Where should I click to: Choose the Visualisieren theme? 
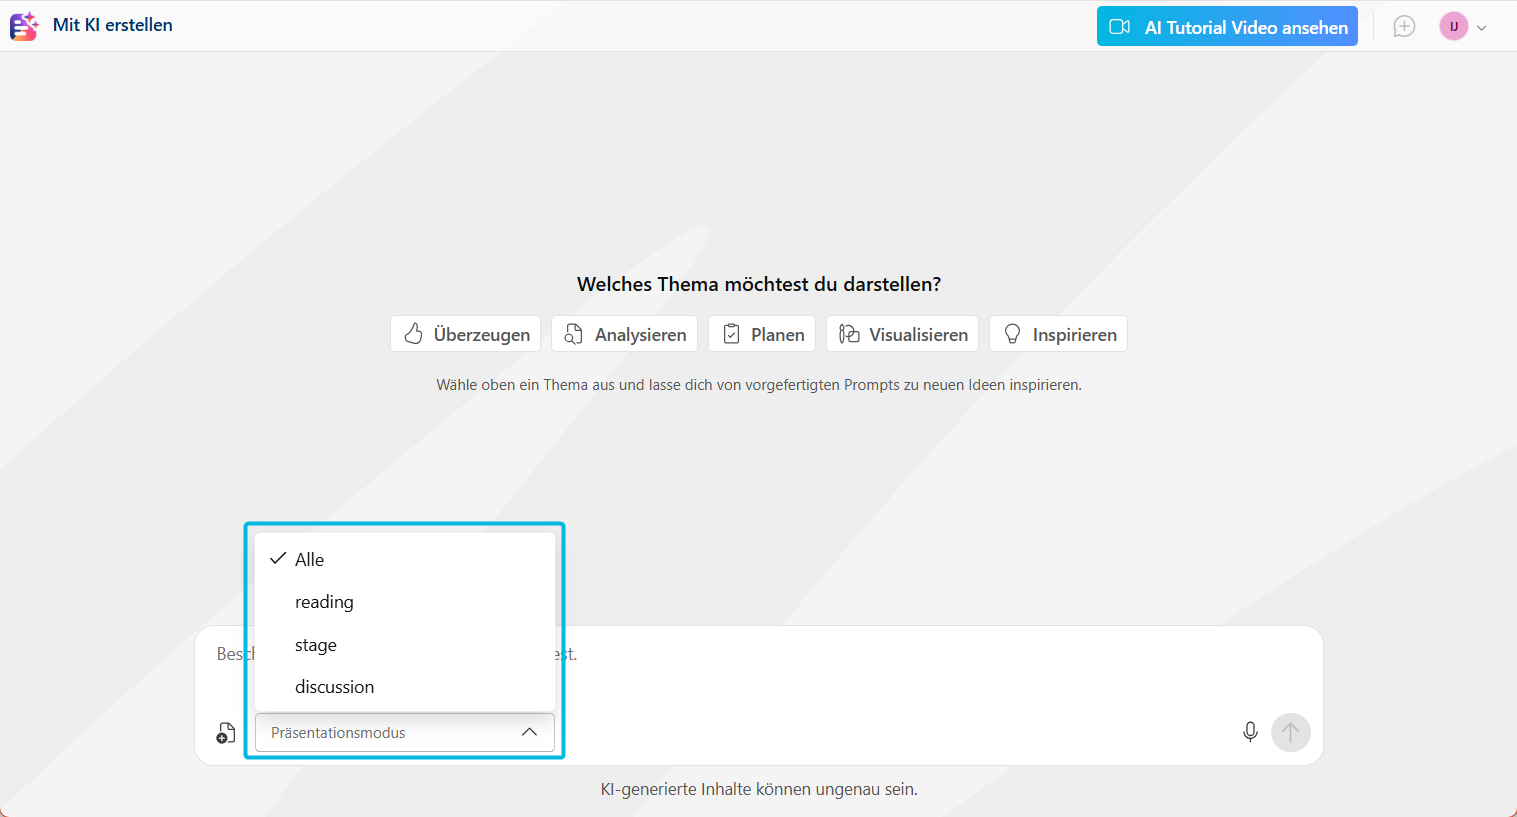(x=902, y=334)
